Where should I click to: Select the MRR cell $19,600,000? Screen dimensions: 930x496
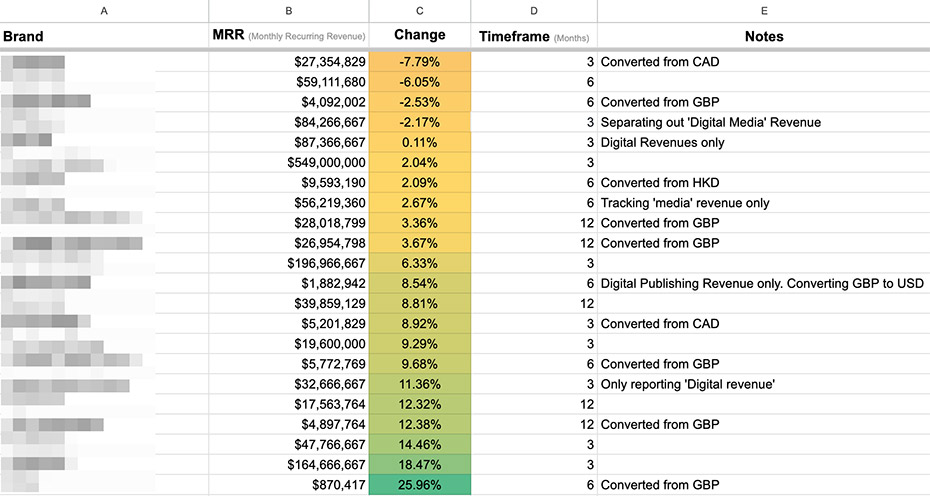tap(289, 344)
